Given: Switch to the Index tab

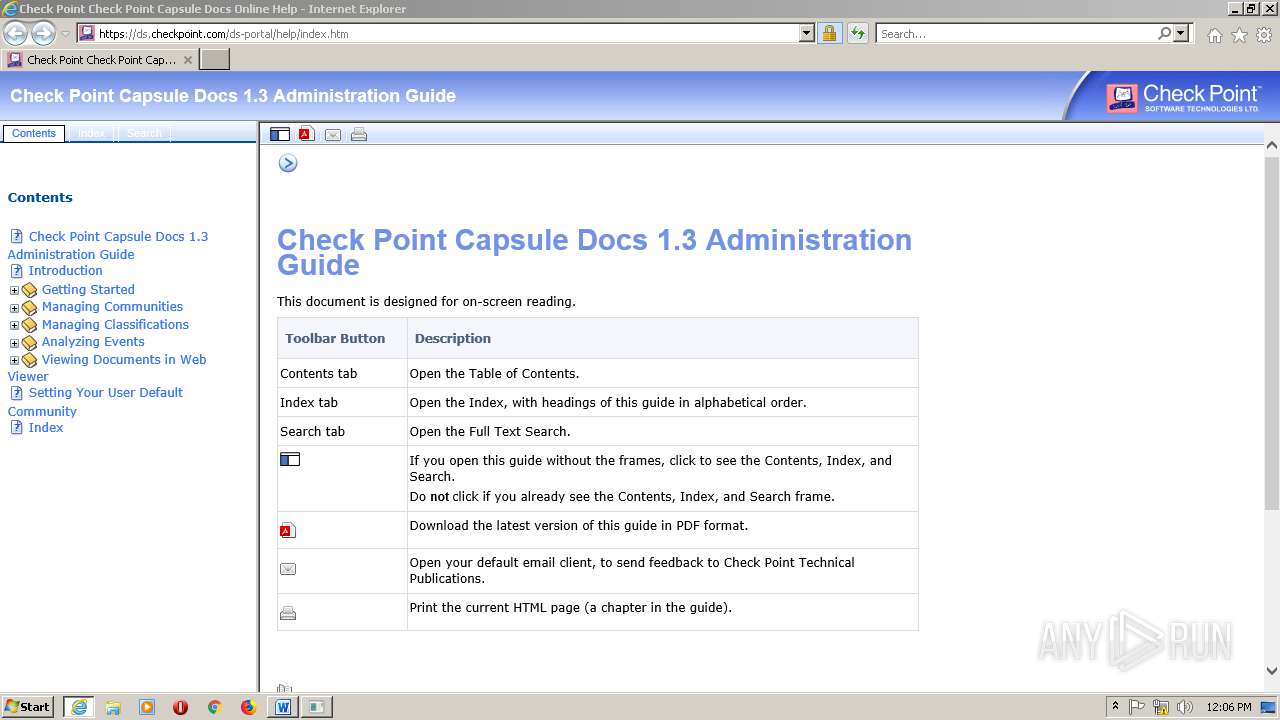Looking at the screenshot, I should (92, 133).
